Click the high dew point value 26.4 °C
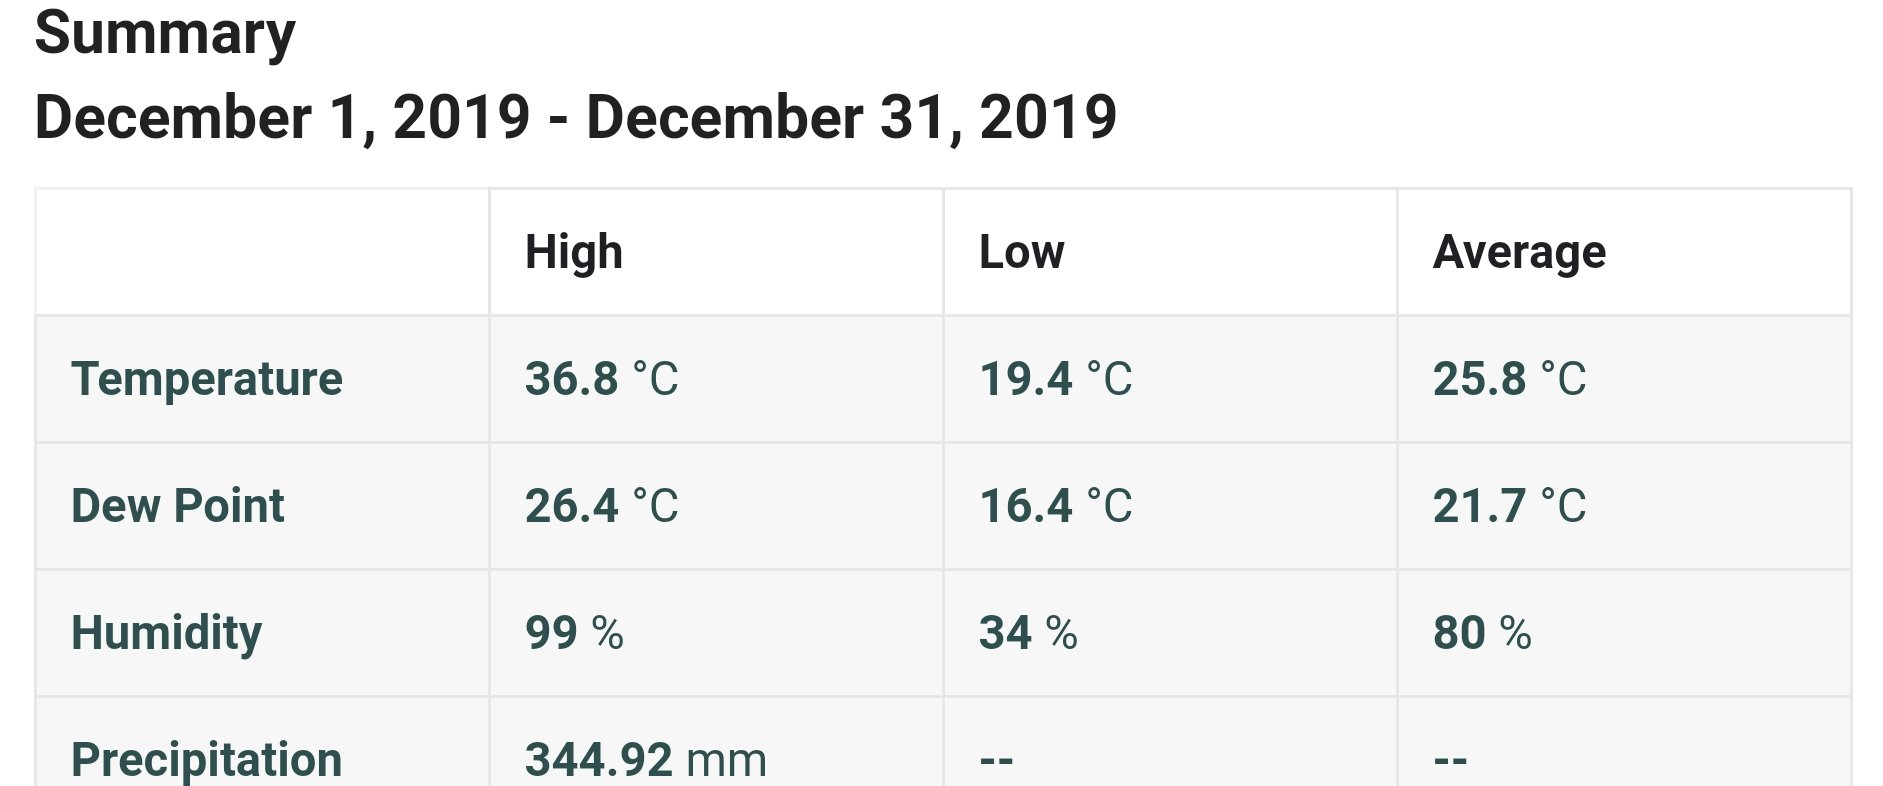1883x786 pixels. pos(602,506)
